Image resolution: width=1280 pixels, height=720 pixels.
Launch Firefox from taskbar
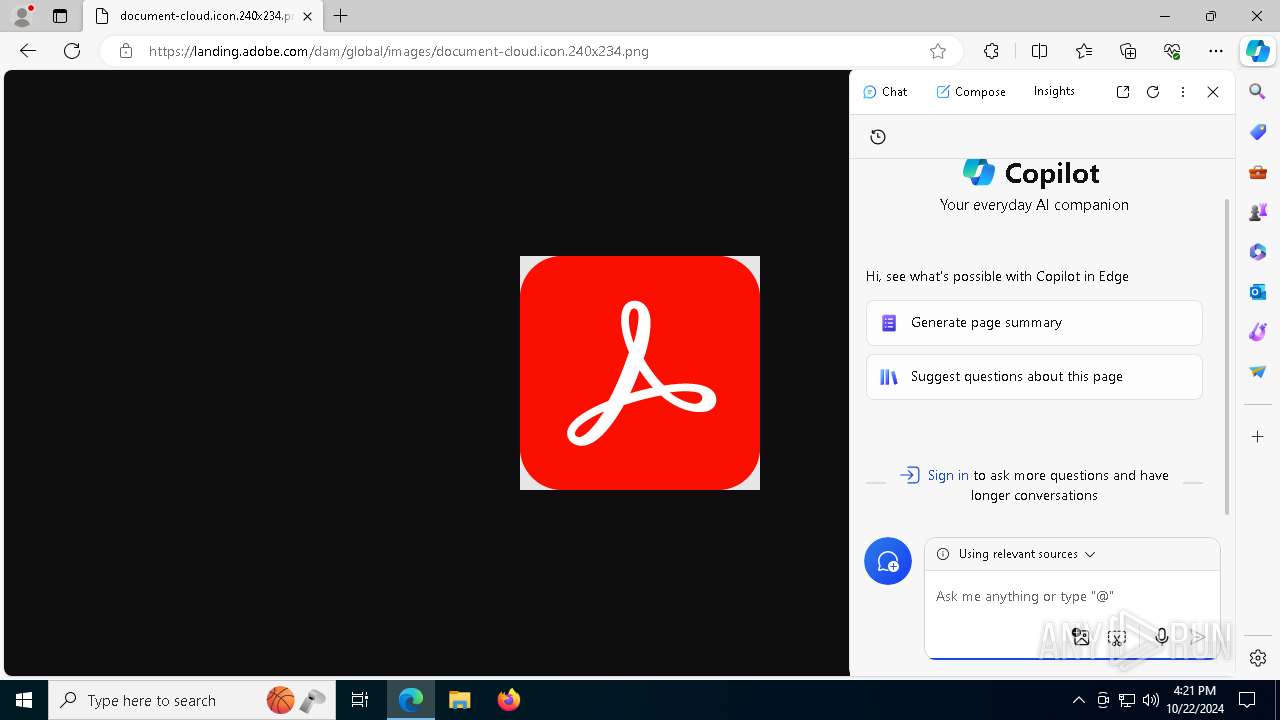509,700
